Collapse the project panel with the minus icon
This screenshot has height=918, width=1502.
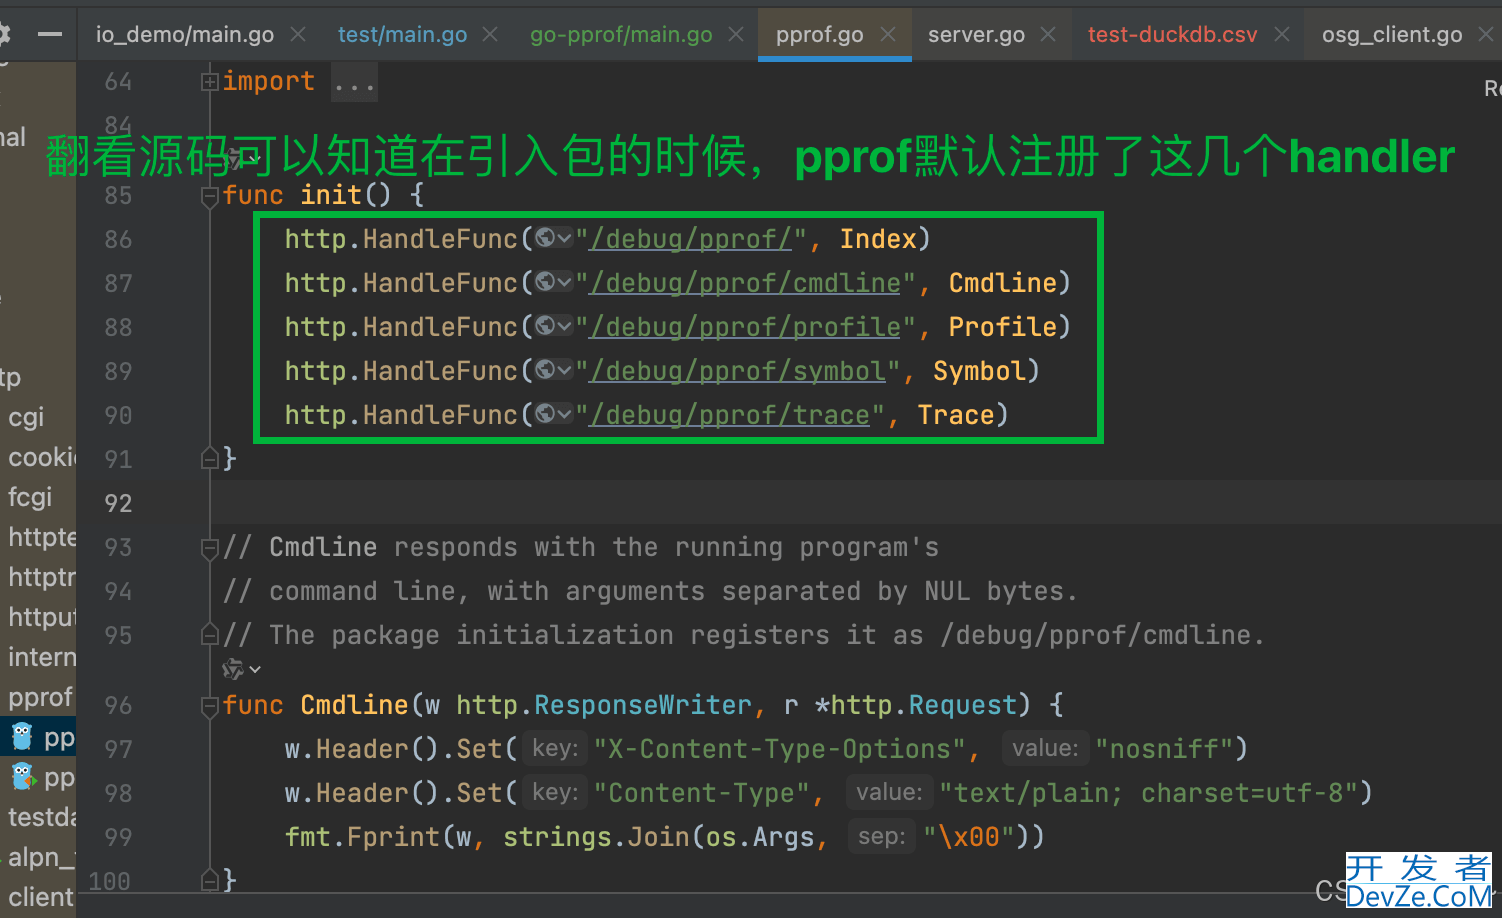[50, 35]
